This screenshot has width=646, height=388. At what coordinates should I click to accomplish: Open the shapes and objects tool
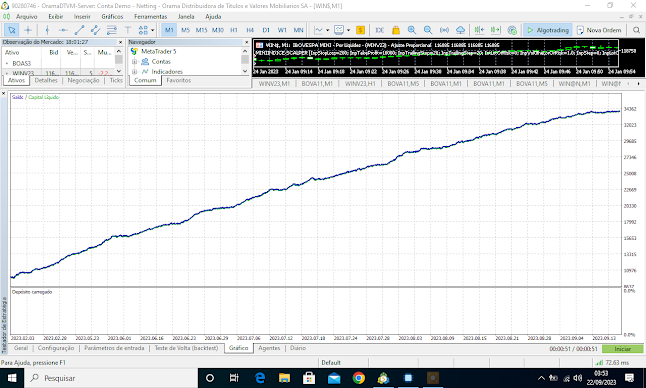[x=143, y=30]
